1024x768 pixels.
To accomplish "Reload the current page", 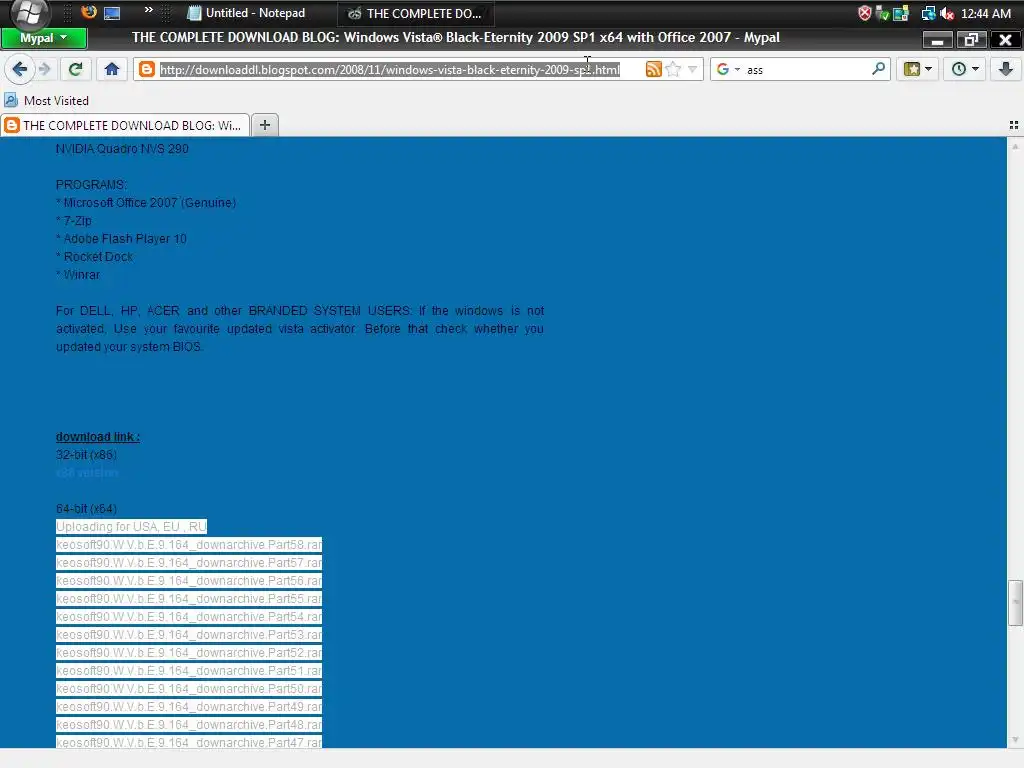I will click(x=76, y=69).
